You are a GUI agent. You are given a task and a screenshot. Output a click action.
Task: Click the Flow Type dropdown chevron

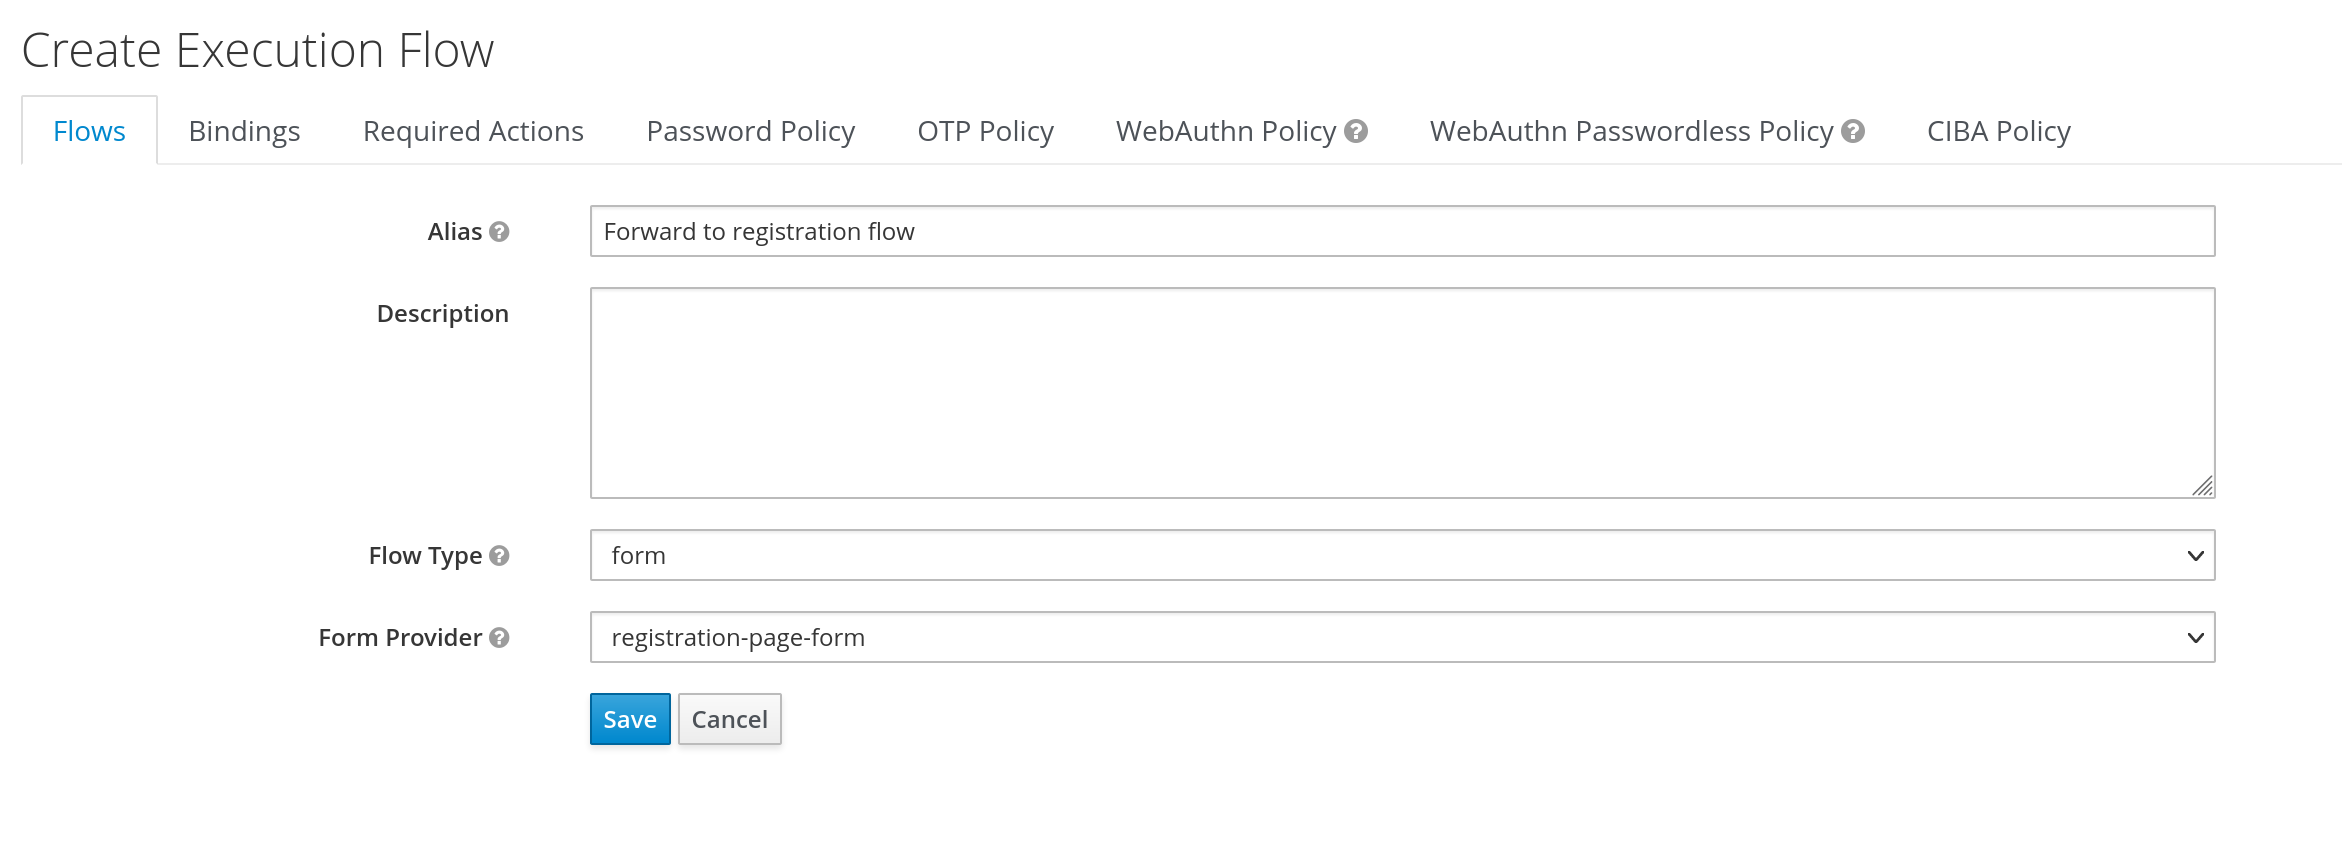pos(2196,555)
